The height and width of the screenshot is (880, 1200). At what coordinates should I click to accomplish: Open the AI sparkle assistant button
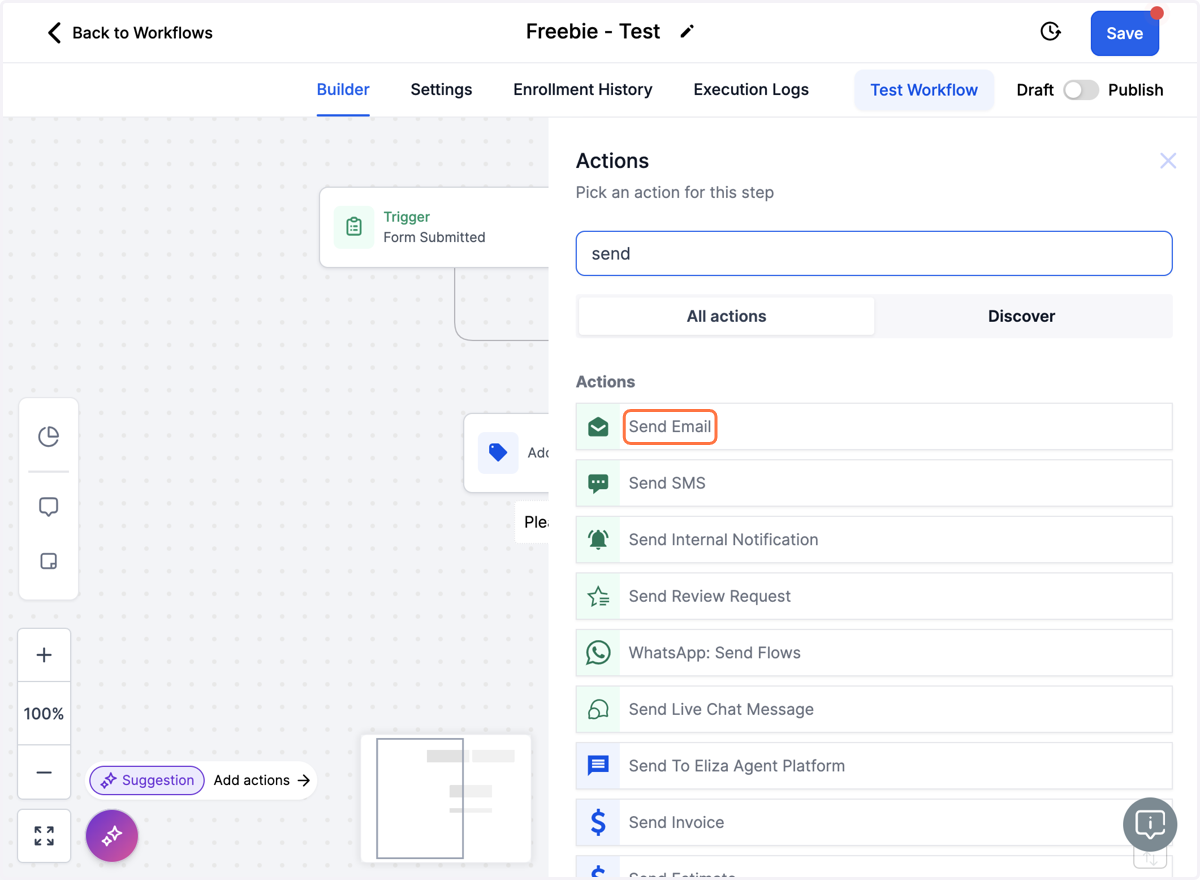pyautogui.click(x=112, y=835)
